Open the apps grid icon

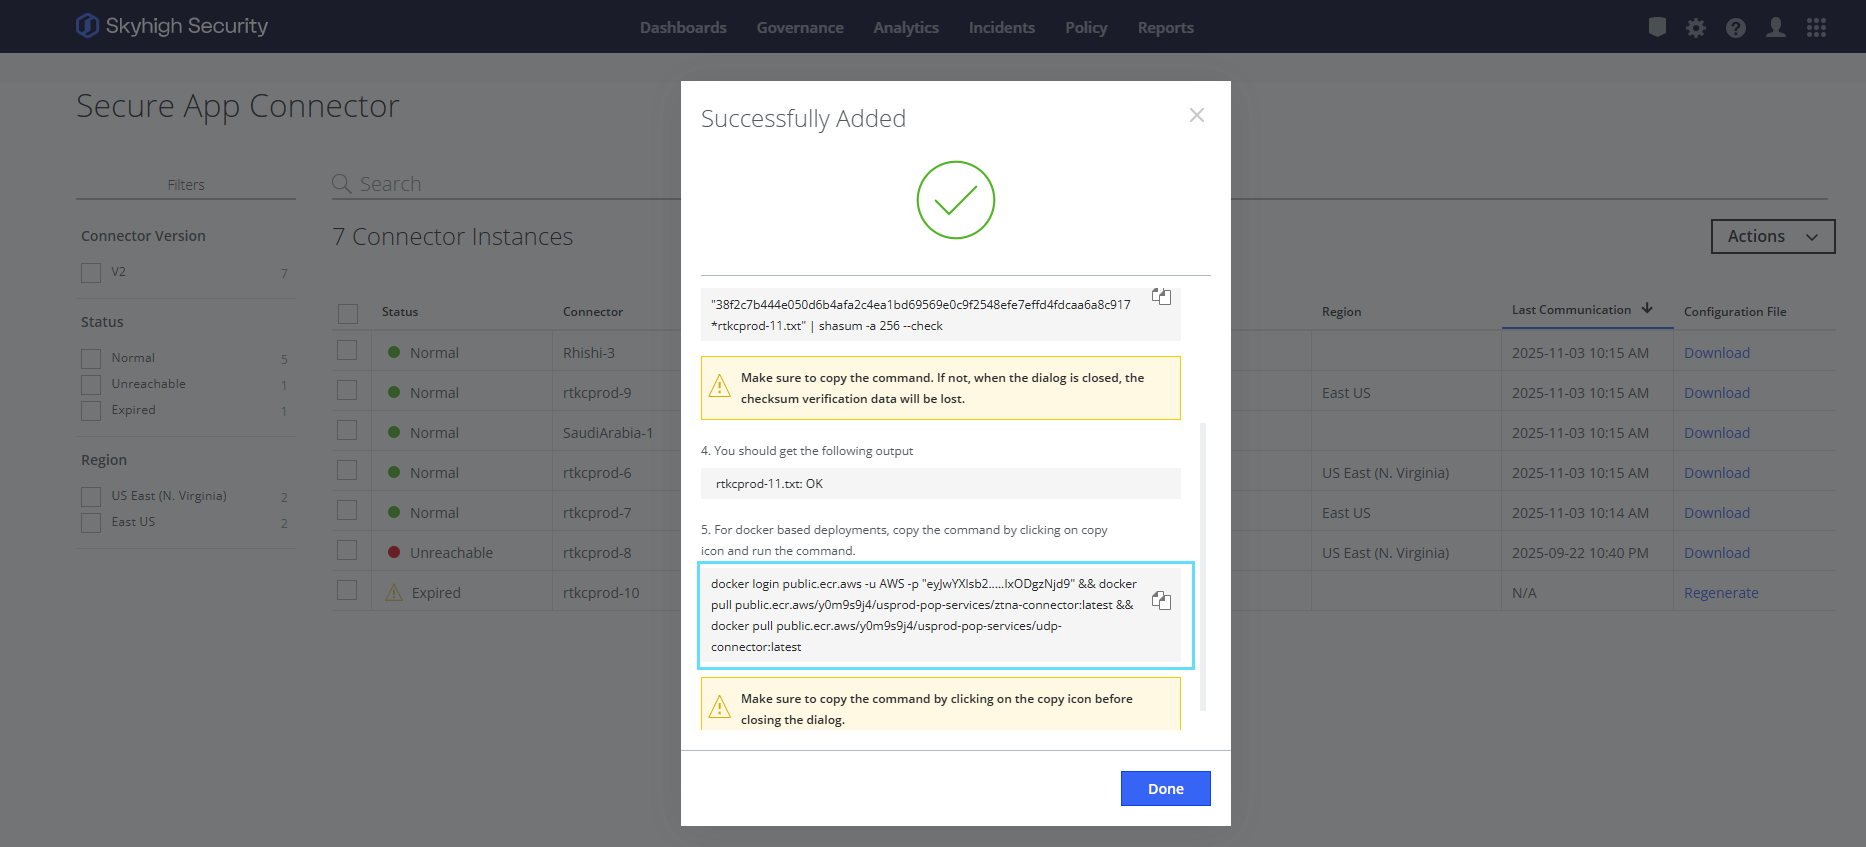(1816, 28)
